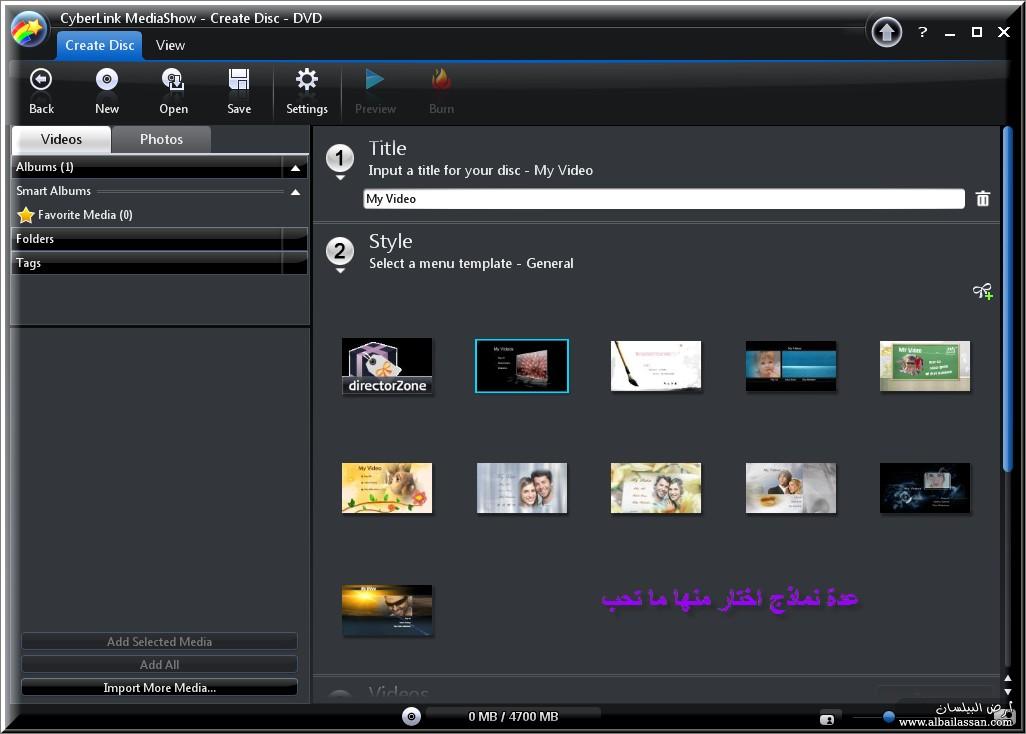Collapse the Smart Albums arrow
The image size is (1026, 734).
pos(295,192)
